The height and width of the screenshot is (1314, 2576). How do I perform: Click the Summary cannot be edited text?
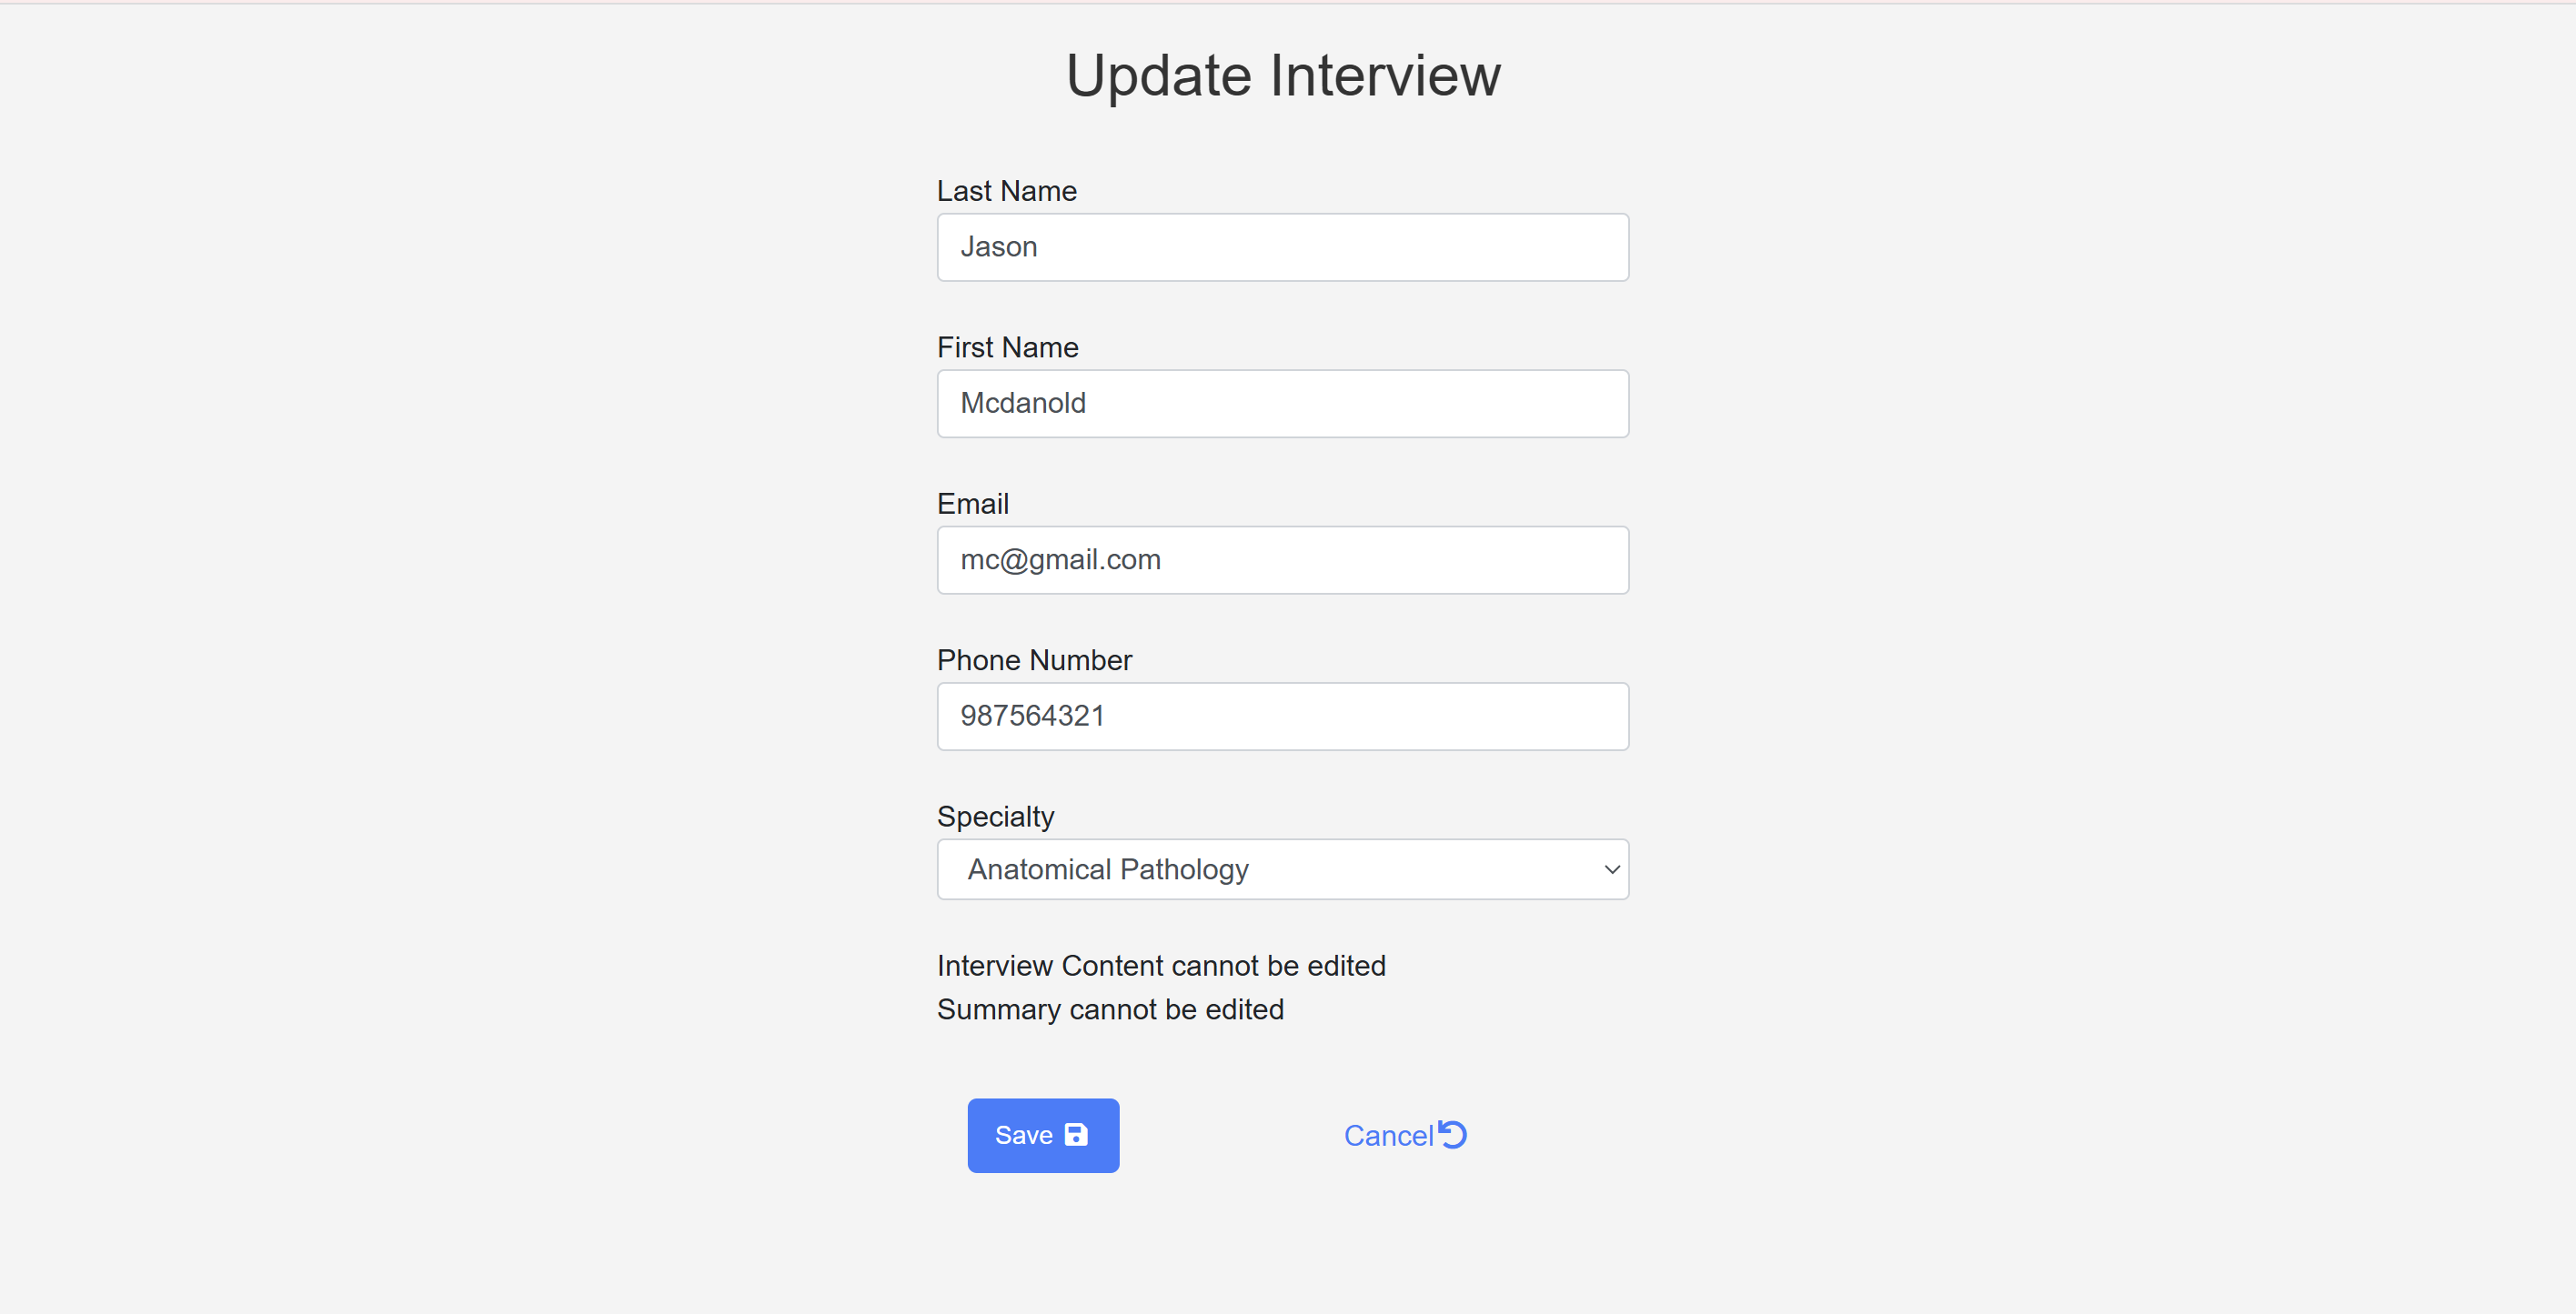tap(1110, 1010)
